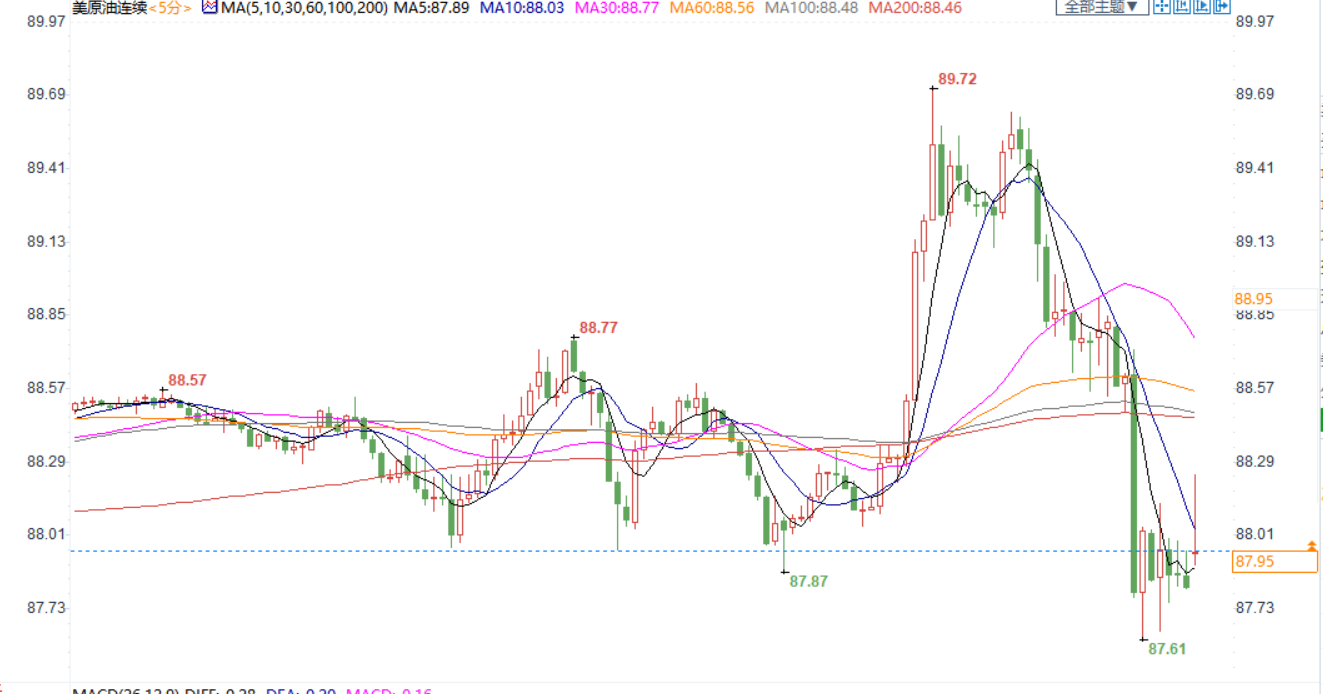Click the 87.61 low price marker
Image resolution: width=1323 pixels, height=694 pixels.
[1166, 649]
